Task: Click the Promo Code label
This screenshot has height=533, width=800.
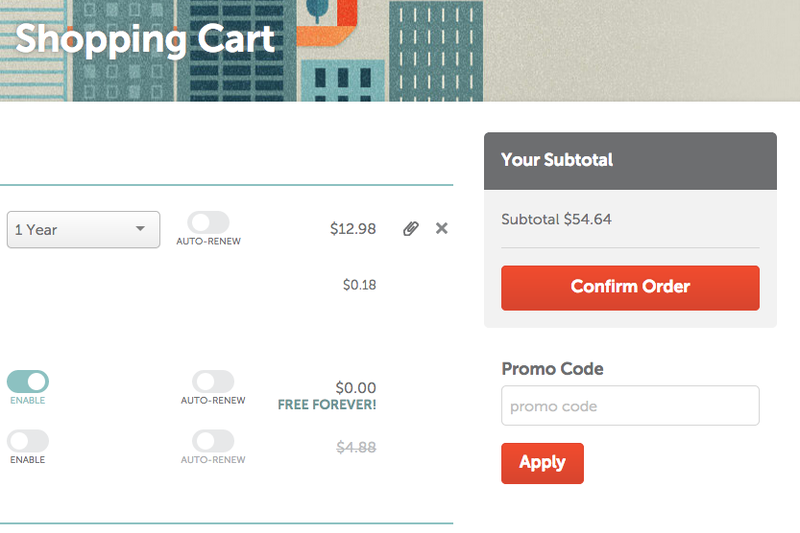Action: [x=552, y=369]
